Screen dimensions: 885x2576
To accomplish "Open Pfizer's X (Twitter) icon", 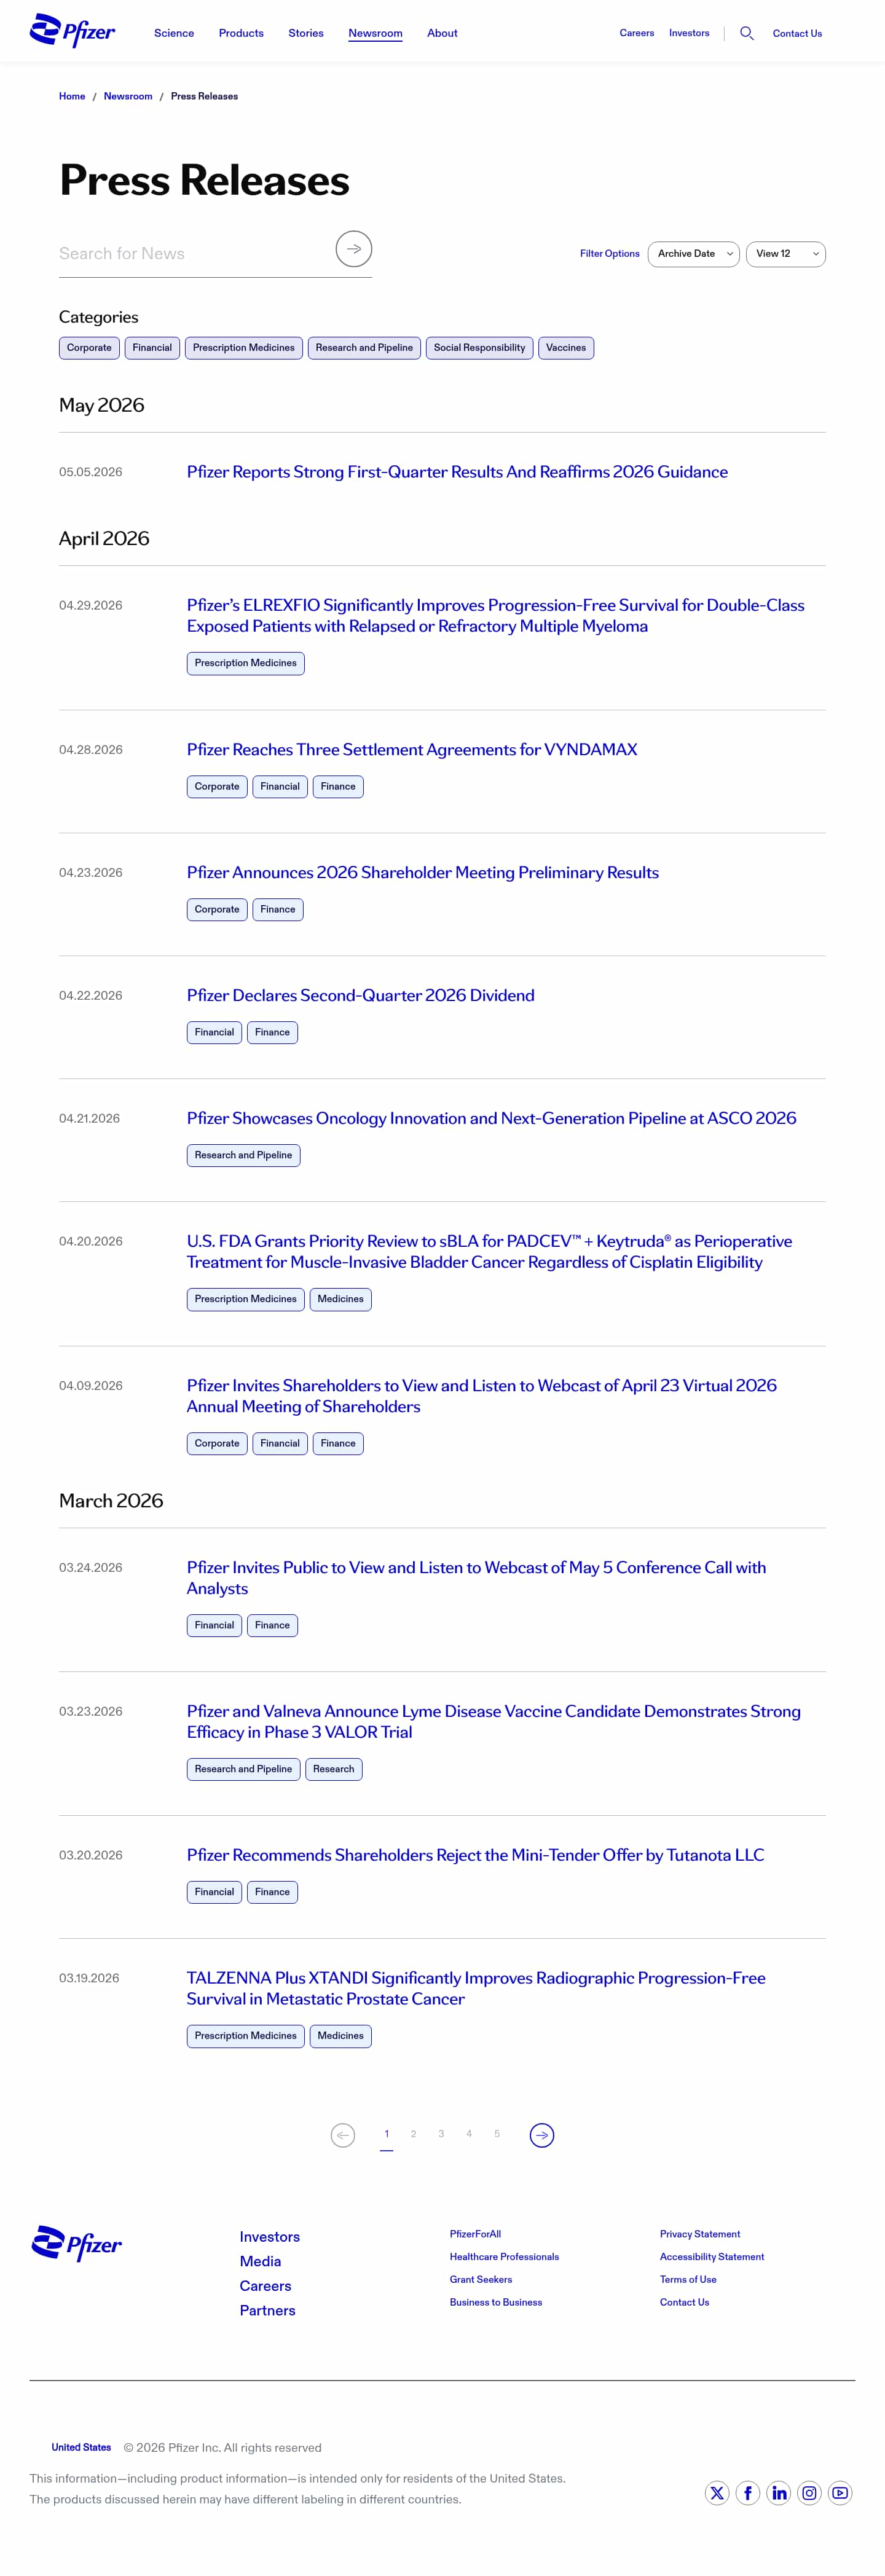I will 717,2493.
